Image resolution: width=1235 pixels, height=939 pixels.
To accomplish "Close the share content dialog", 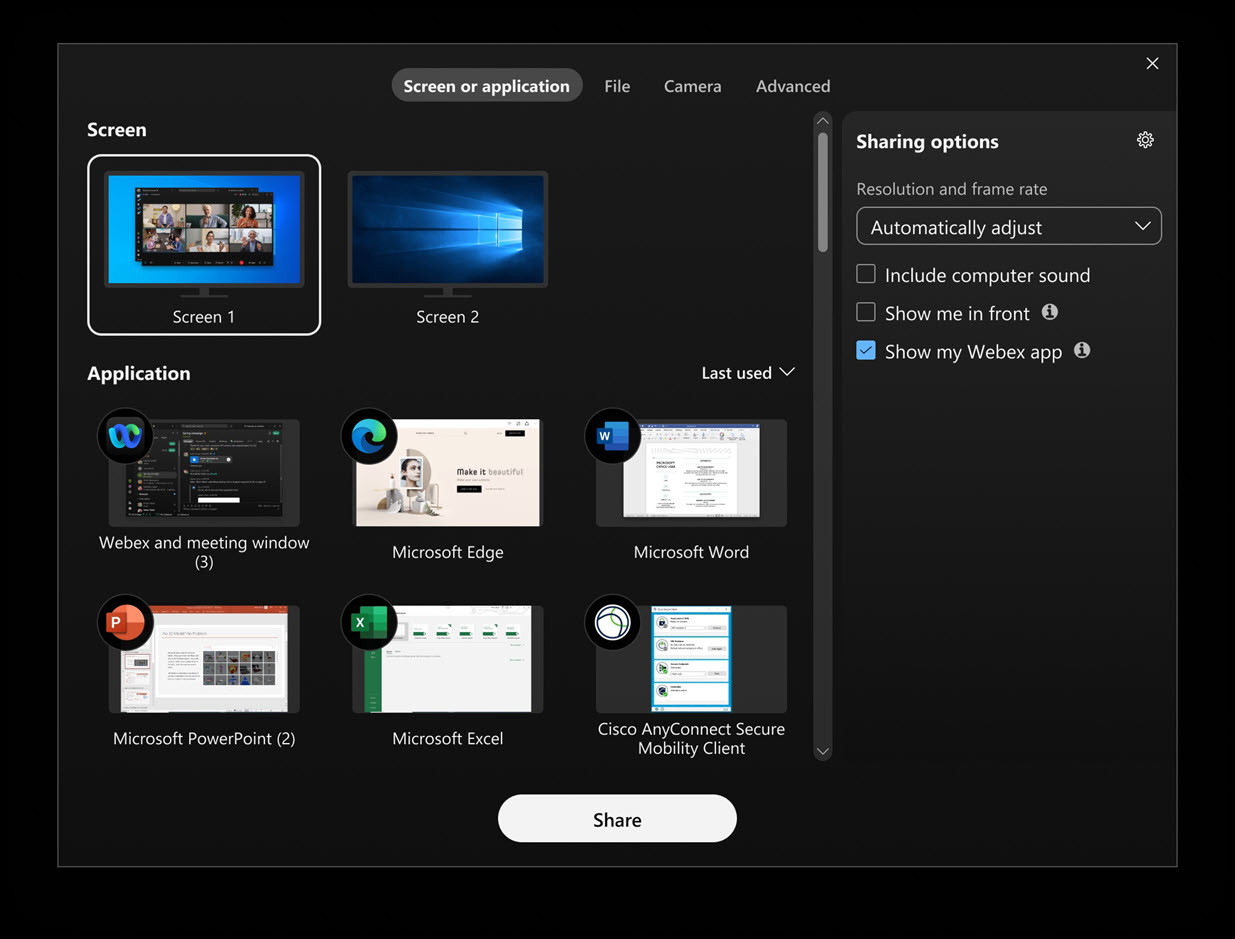I will pos(1152,63).
